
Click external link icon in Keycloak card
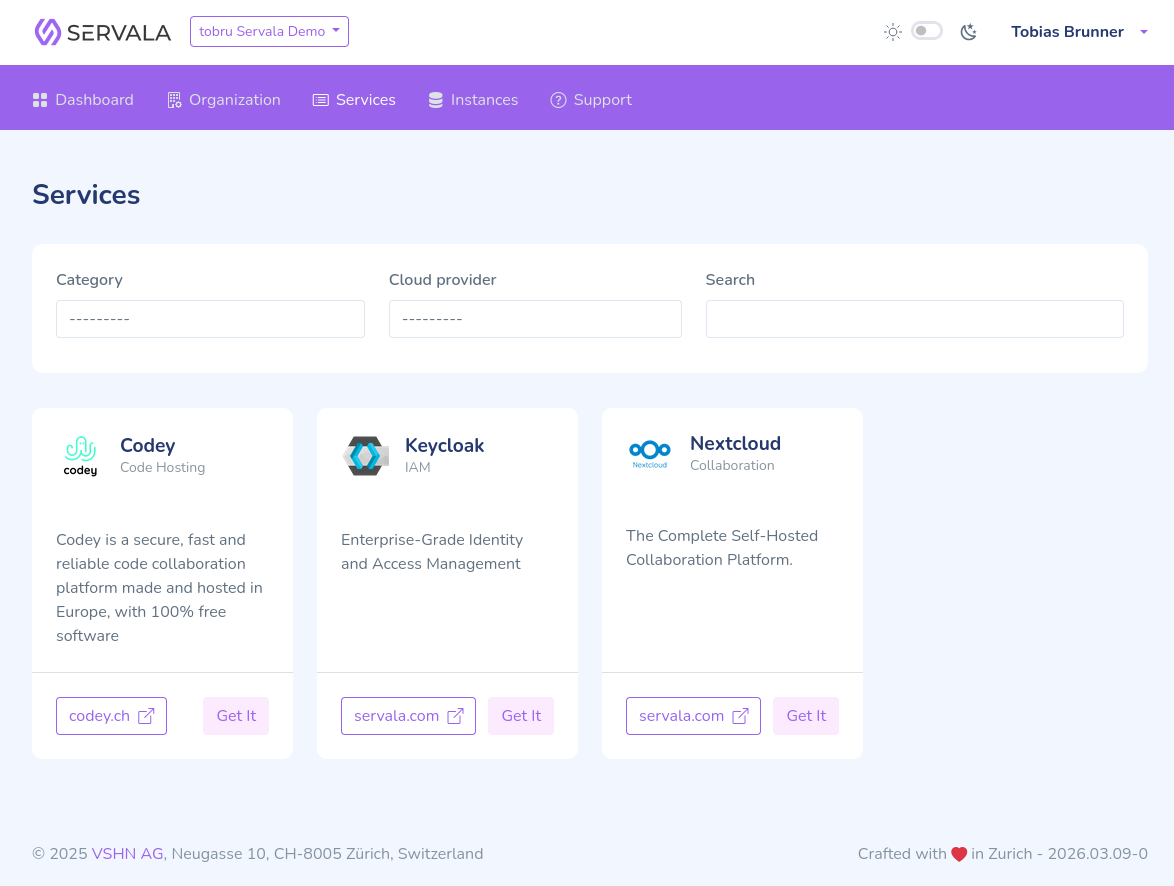[x=455, y=716]
